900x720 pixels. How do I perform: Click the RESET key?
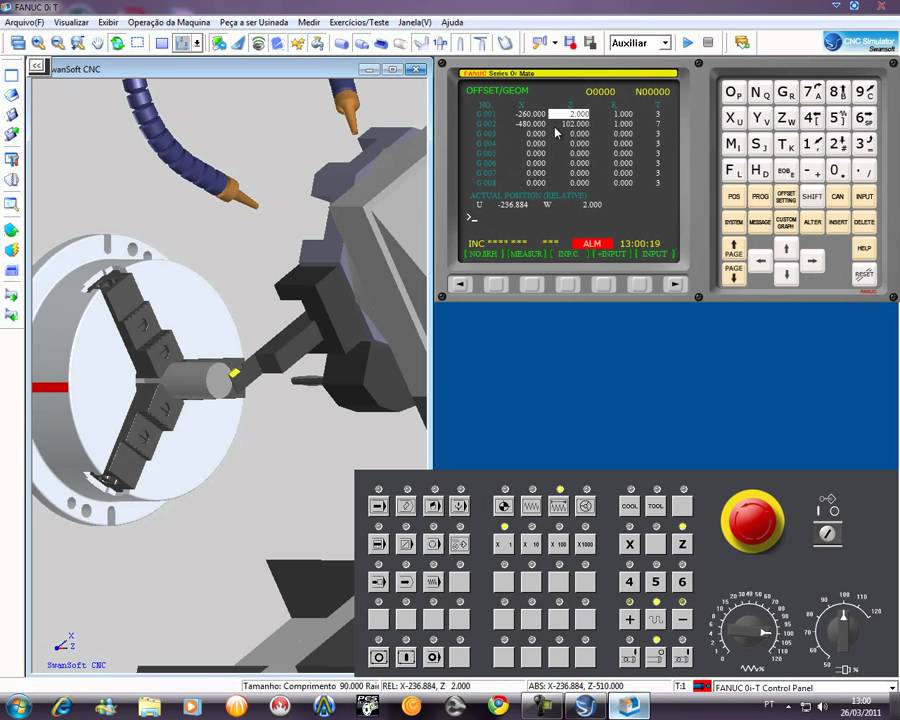click(864, 274)
